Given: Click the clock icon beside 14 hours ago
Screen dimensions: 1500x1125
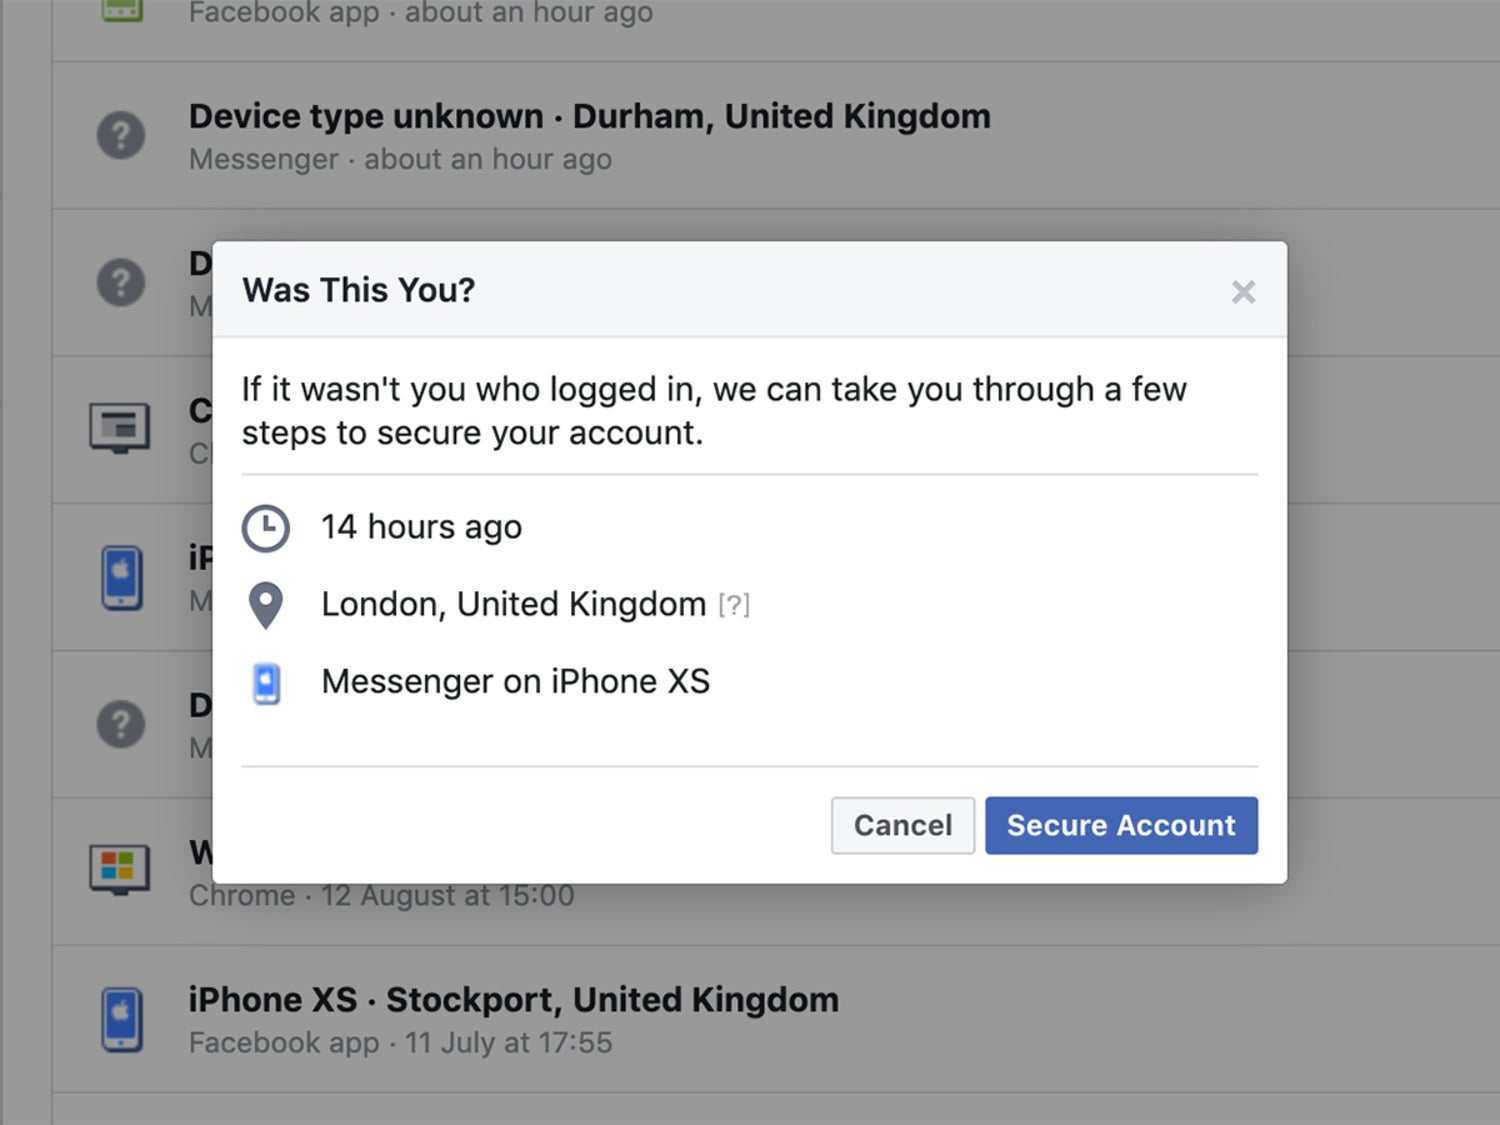Looking at the screenshot, I should pyautogui.click(x=266, y=528).
